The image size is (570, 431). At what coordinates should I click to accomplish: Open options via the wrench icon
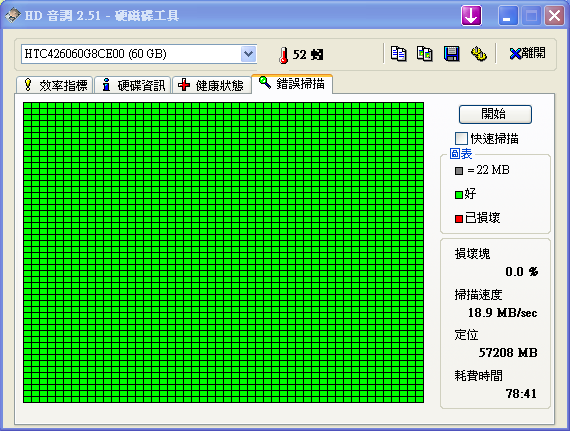pos(479,54)
